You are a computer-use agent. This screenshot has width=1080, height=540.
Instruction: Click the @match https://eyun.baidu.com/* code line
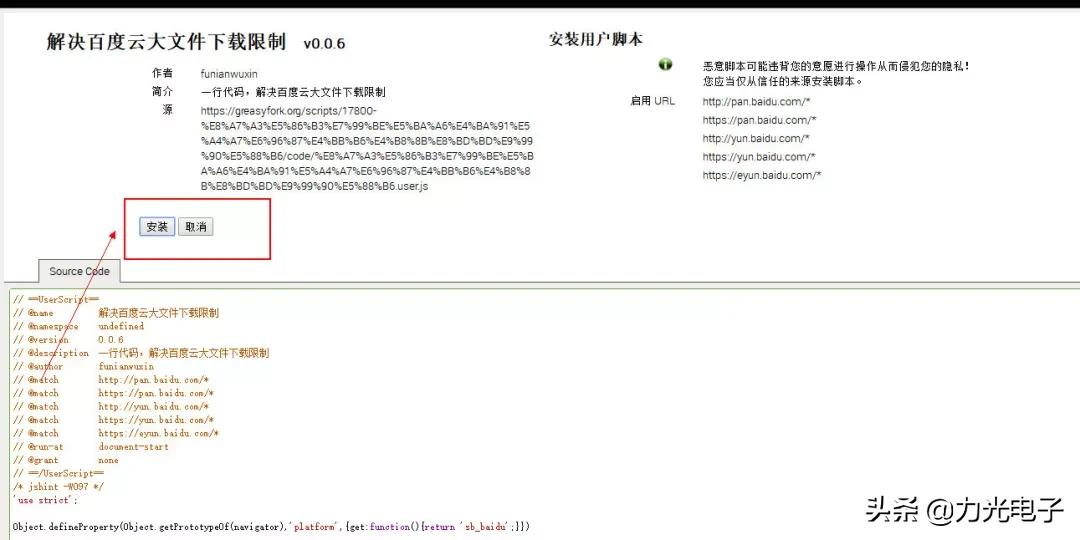tap(116, 433)
